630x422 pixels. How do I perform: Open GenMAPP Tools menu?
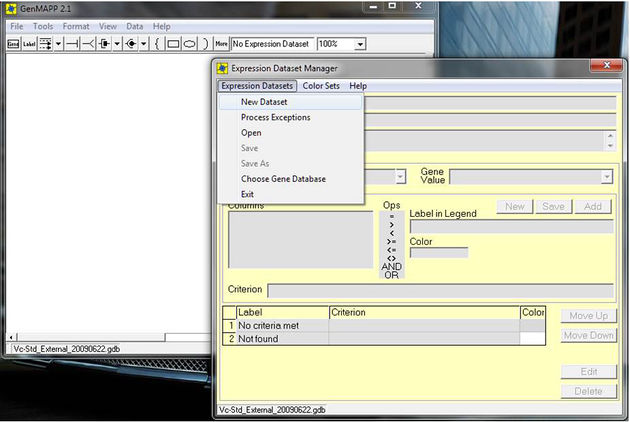coord(43,27)
